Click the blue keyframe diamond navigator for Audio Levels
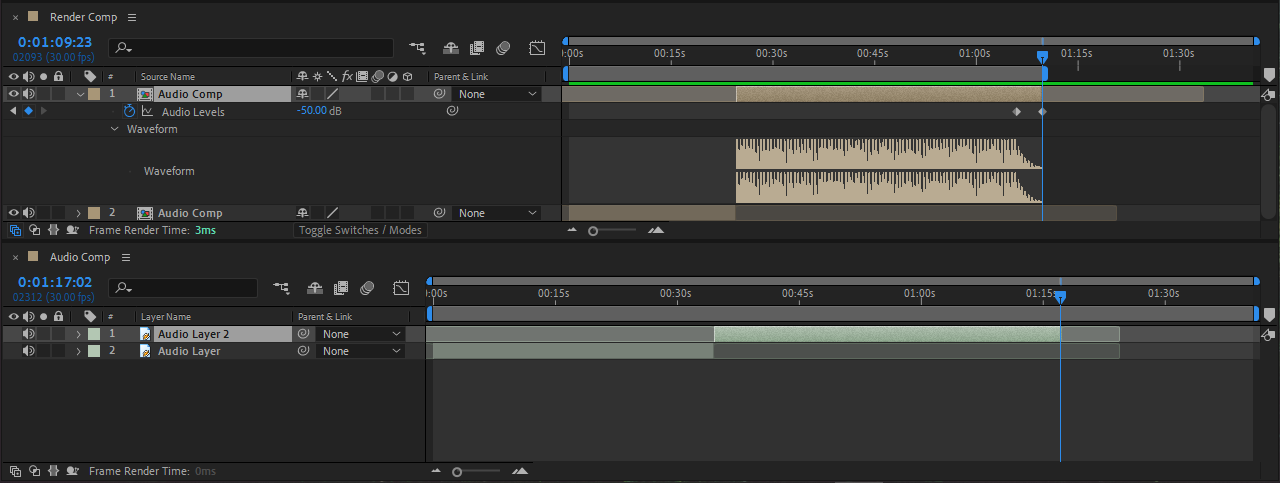 click(x=28, y=111)
